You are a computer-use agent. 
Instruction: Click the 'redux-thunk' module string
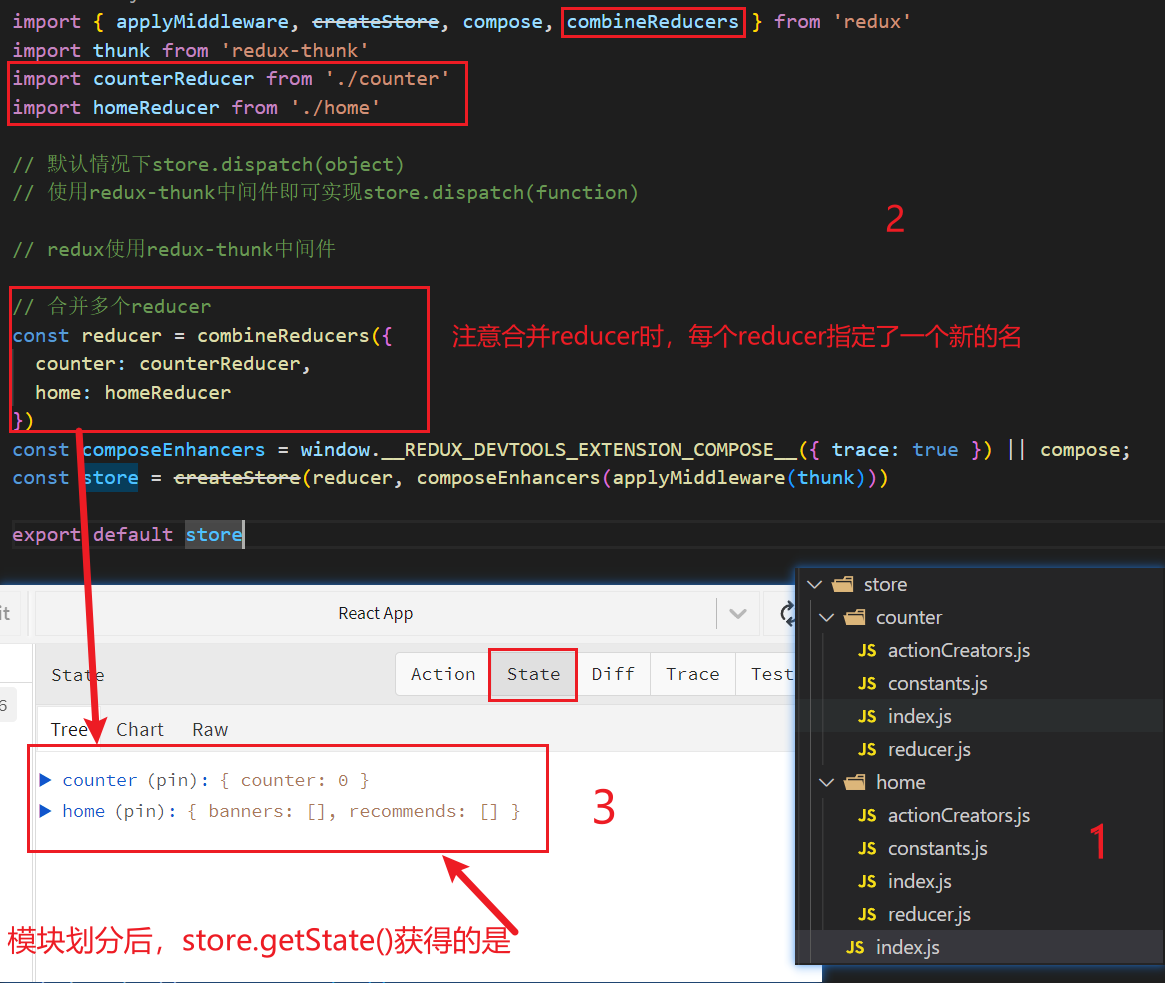295,51
